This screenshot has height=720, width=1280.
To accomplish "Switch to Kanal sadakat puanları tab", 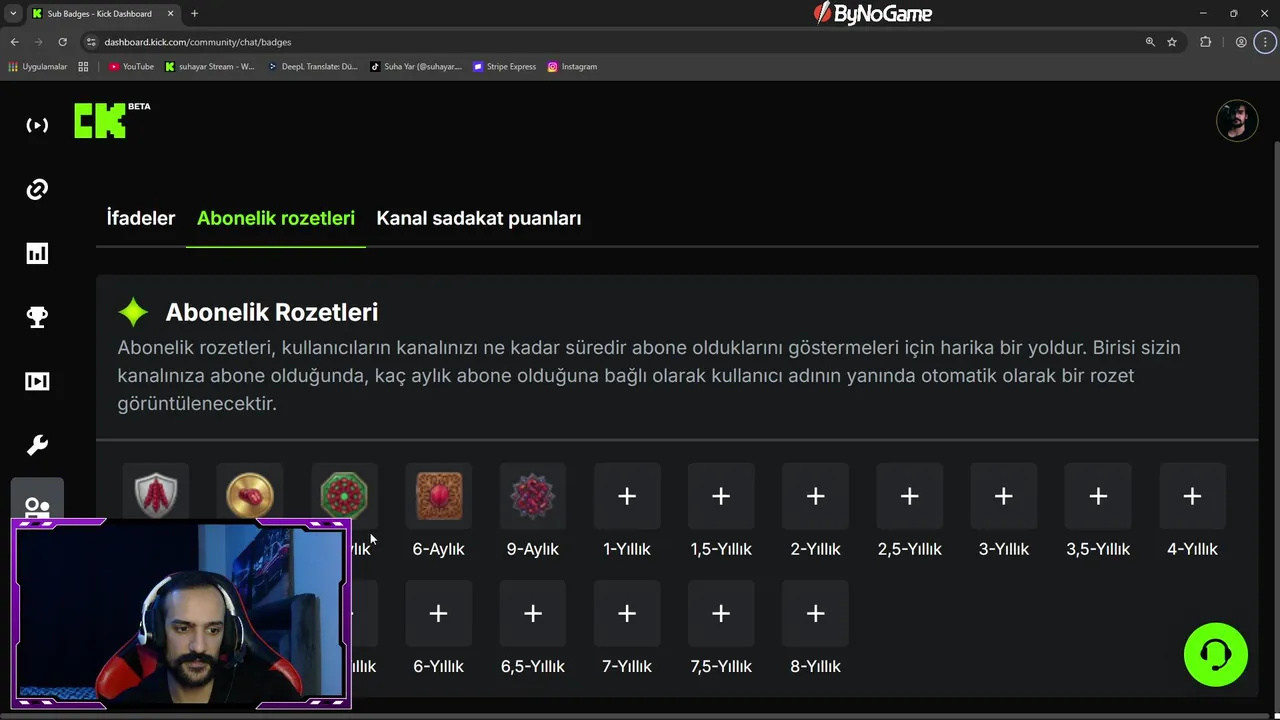I will coord(479,218).
